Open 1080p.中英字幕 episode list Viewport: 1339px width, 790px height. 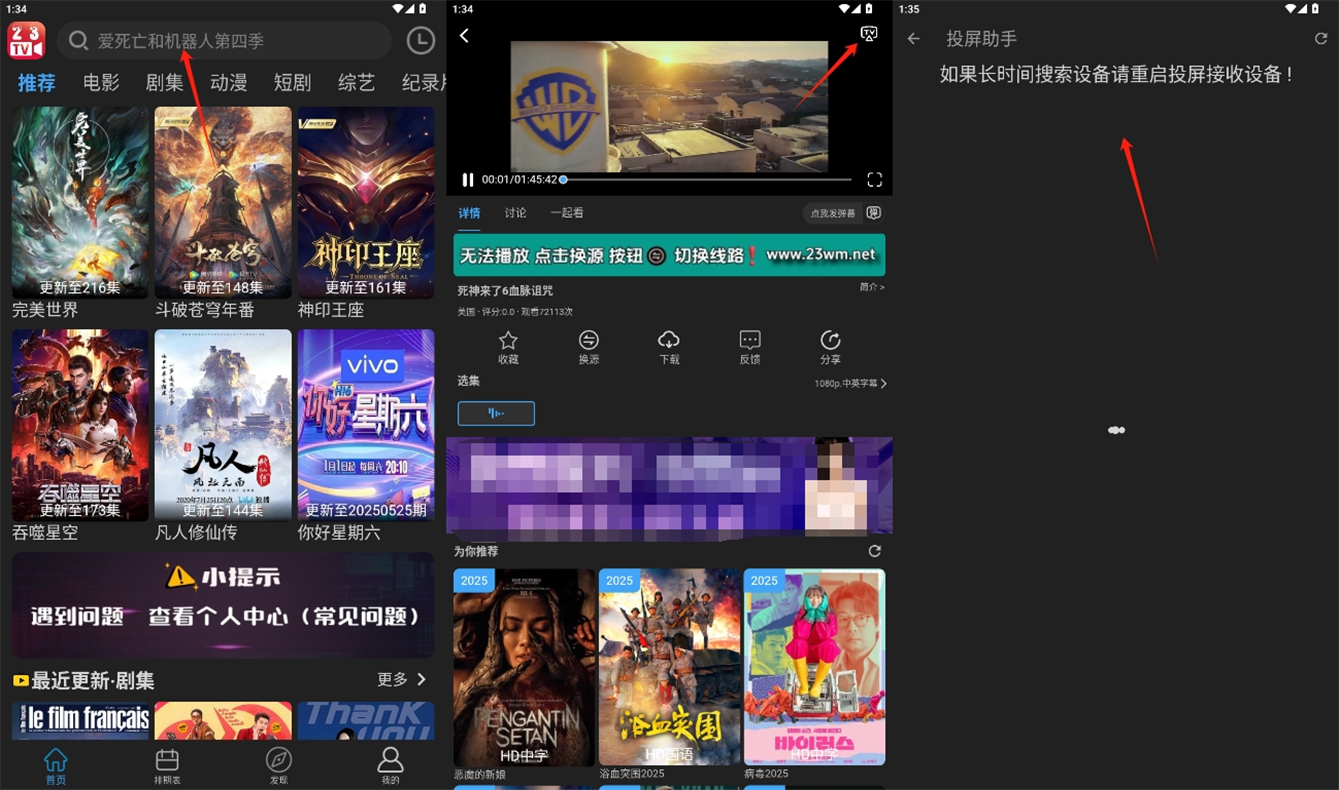850,383
